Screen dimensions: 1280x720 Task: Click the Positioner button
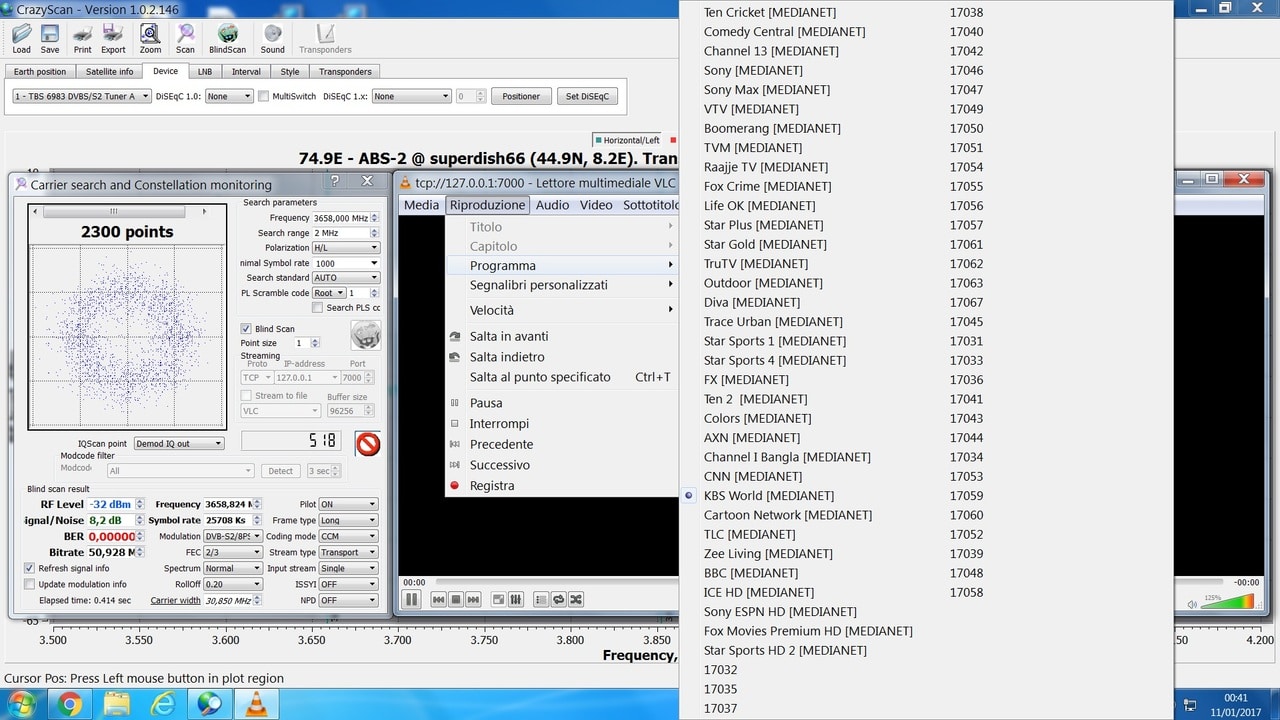(x=521, y=96)
